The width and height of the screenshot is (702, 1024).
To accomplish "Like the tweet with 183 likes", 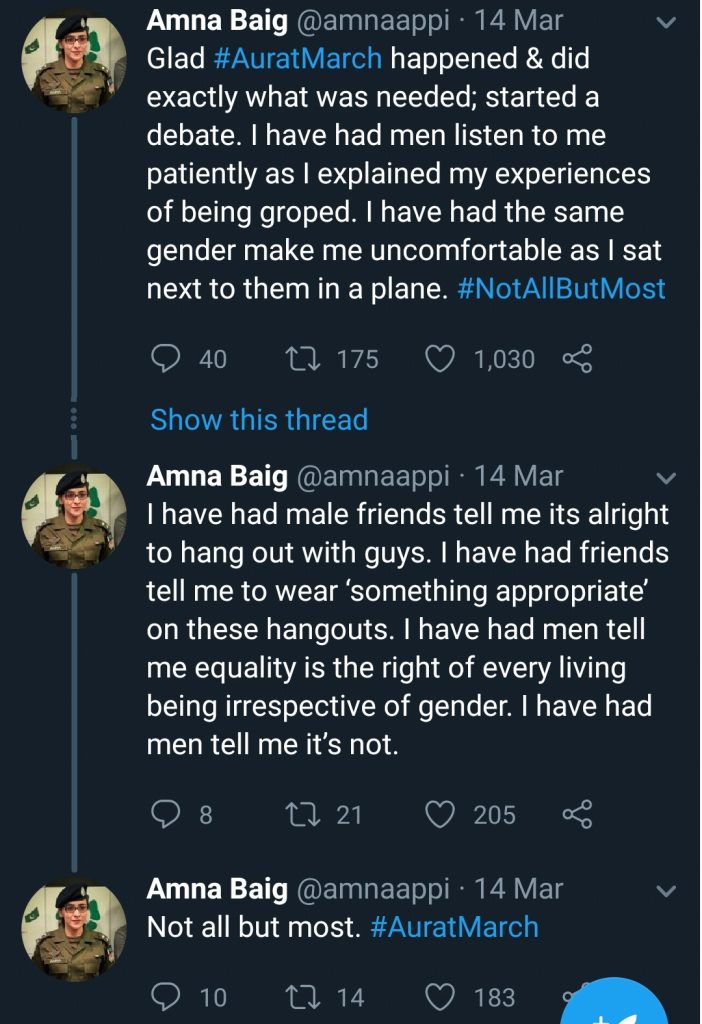I will pos(440,997).
